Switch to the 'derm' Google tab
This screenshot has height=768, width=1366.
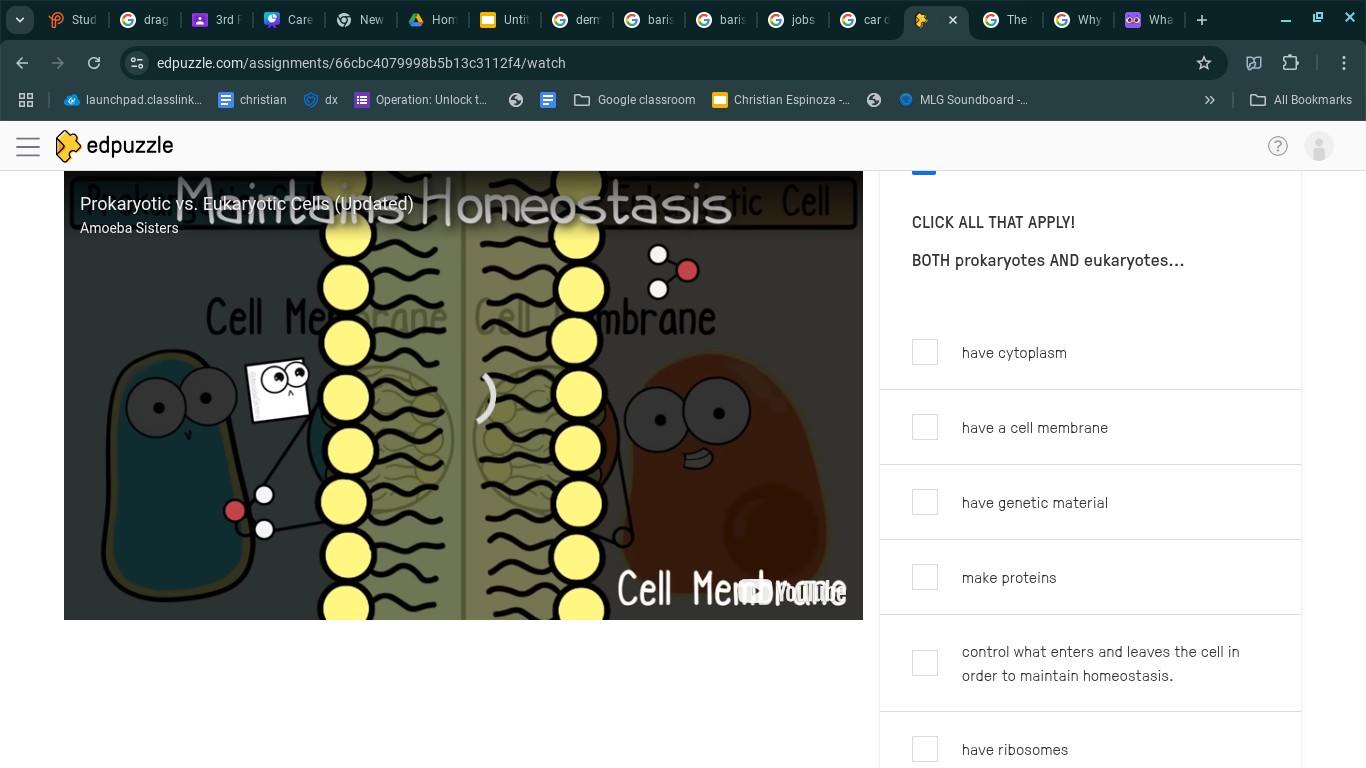coord(577,20)
